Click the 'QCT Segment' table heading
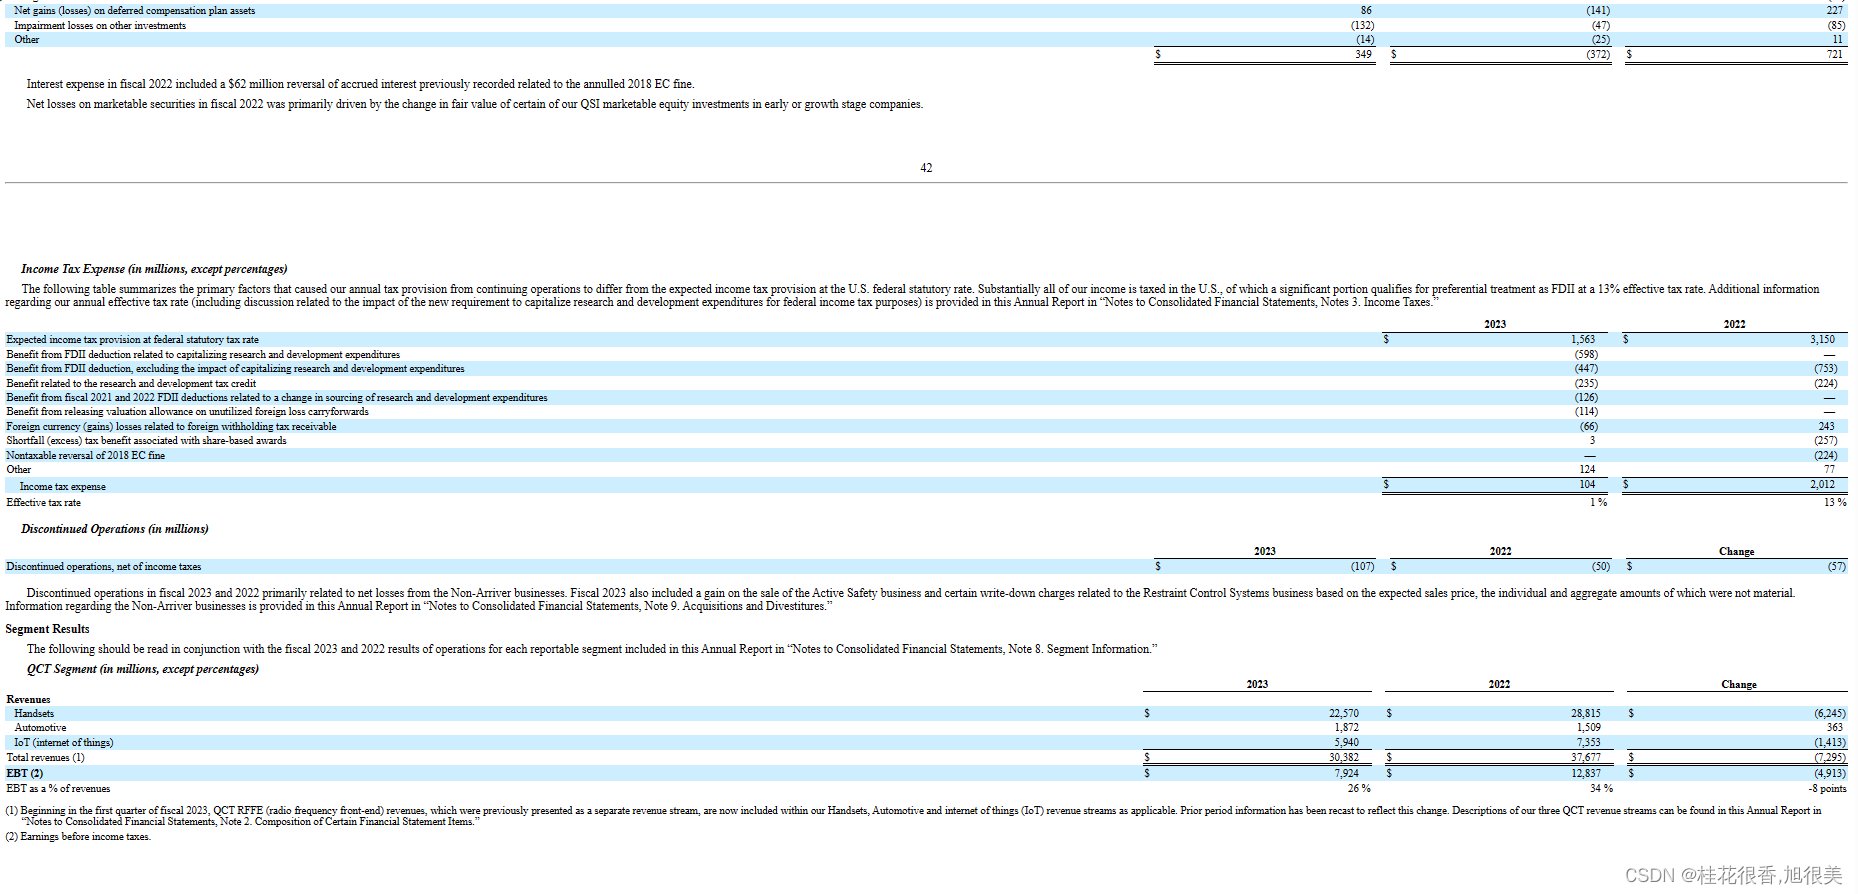Viewport: 1858px width, 894px height. click(142, 669)
